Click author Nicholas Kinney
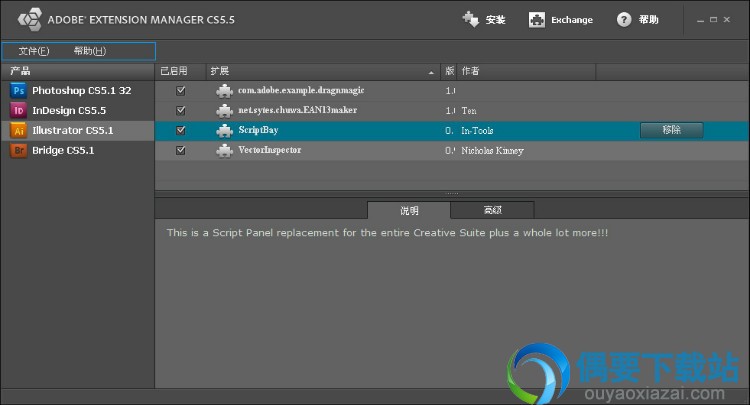Viewport: 750px width, 405px height. (492, 151)
